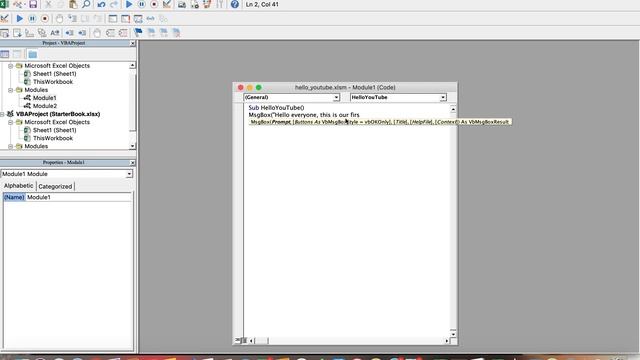
Task: Toggle Folders view in the Project panel
Action: click(x=33, y=54)
